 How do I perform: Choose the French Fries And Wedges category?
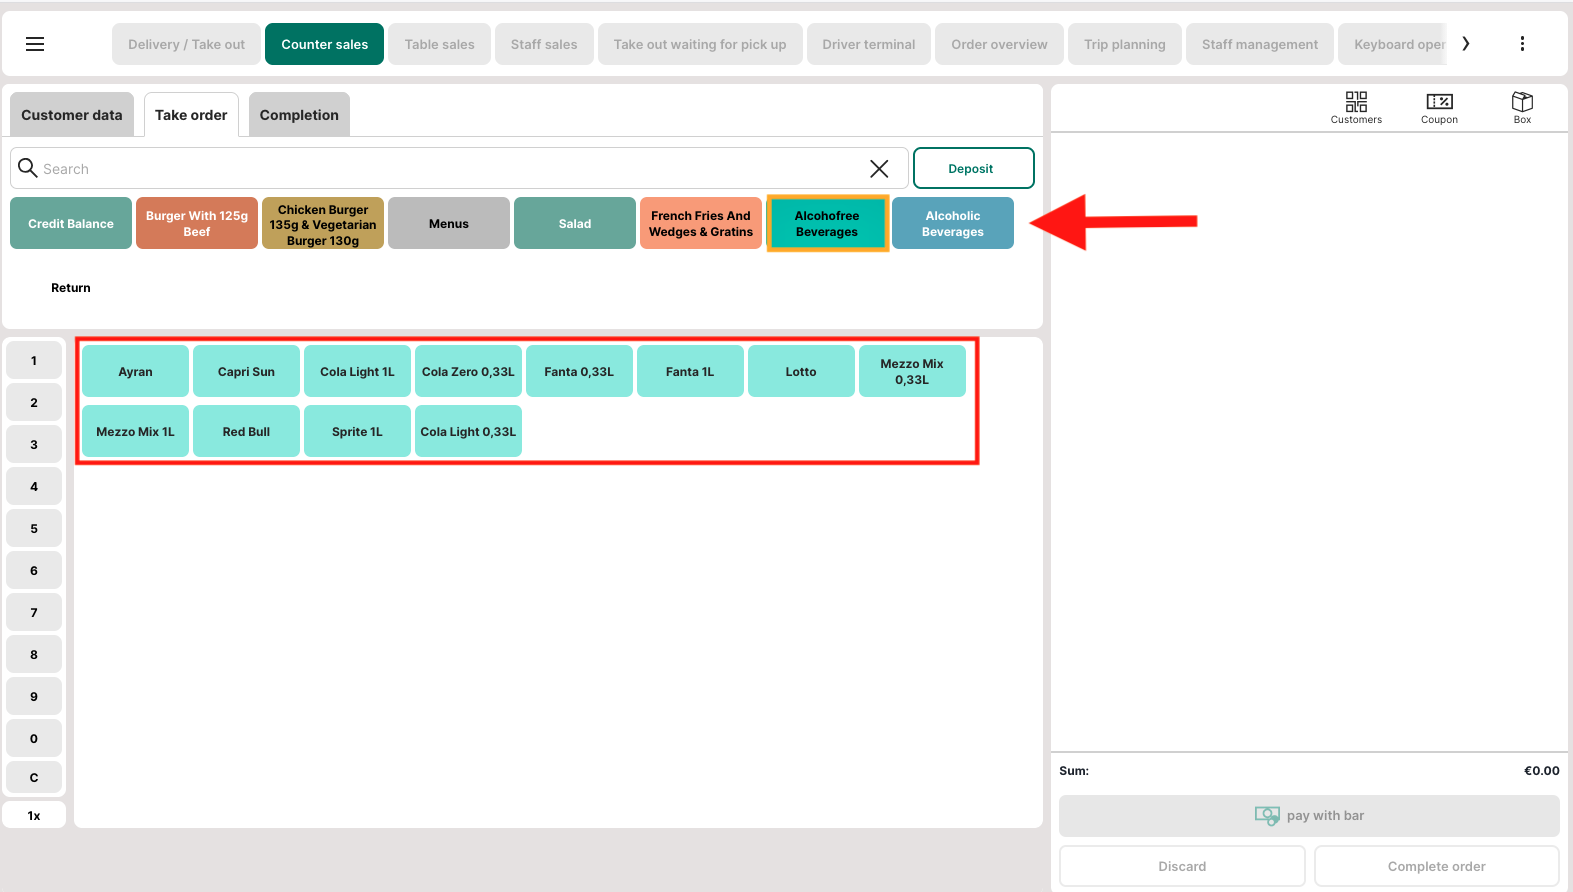click(700, 224)
